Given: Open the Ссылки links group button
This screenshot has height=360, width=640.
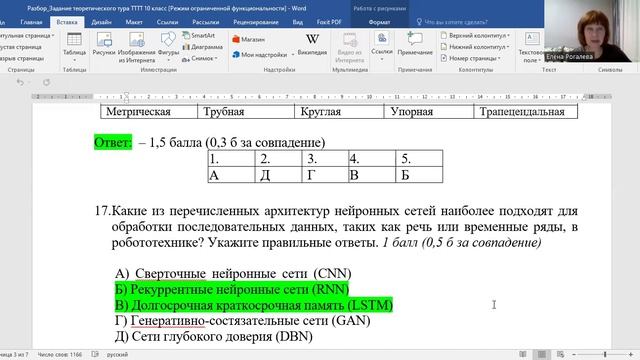Looking at the screenshot, I should (x=382, y=39).
